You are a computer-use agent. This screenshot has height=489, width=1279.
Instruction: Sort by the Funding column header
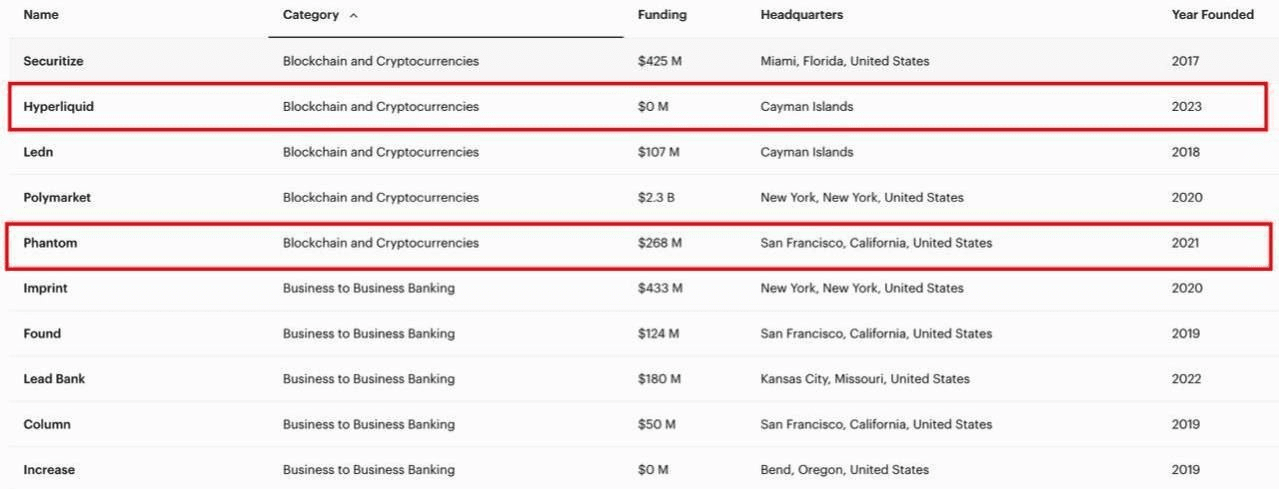(x=662, y=15)
